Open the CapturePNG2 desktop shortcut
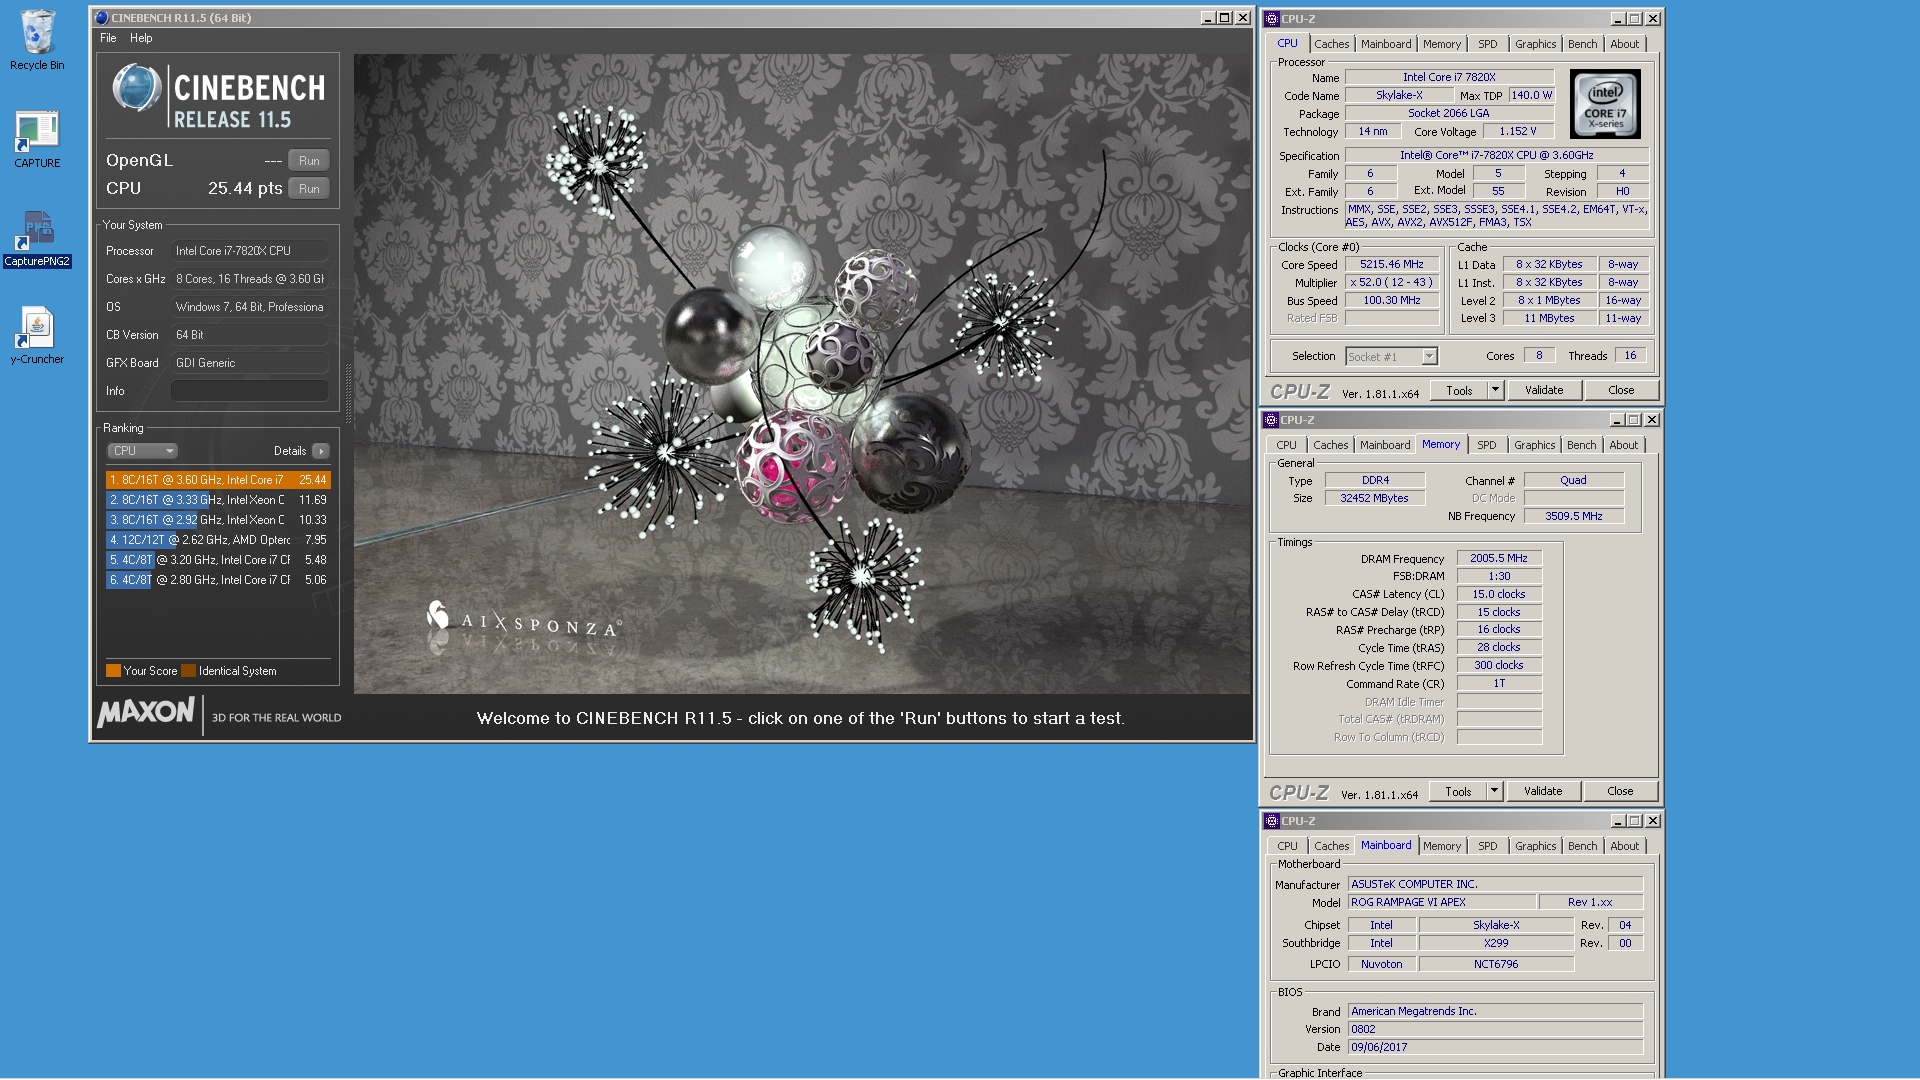Image resolution: width=1920 pixels, height=1080 pixels. (37, 238)
